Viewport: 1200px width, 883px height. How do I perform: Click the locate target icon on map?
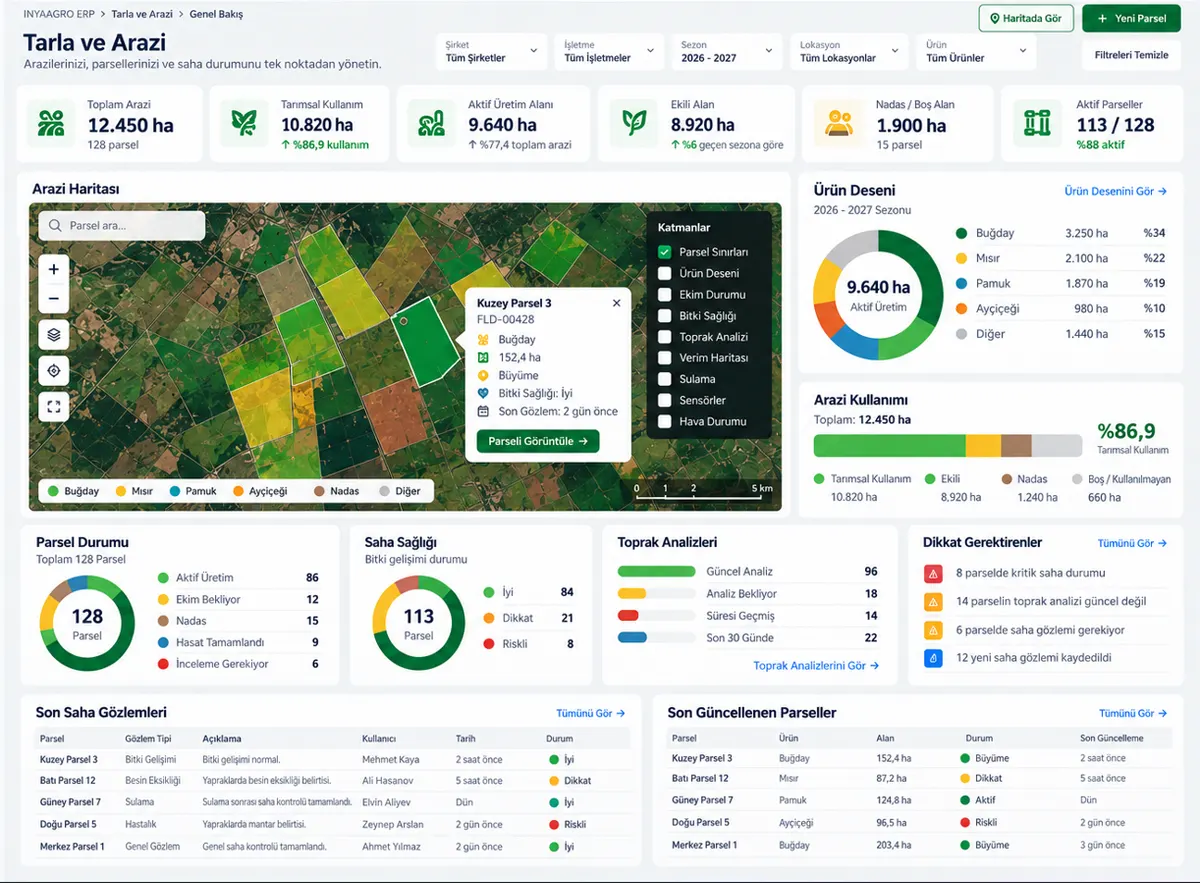54,371
